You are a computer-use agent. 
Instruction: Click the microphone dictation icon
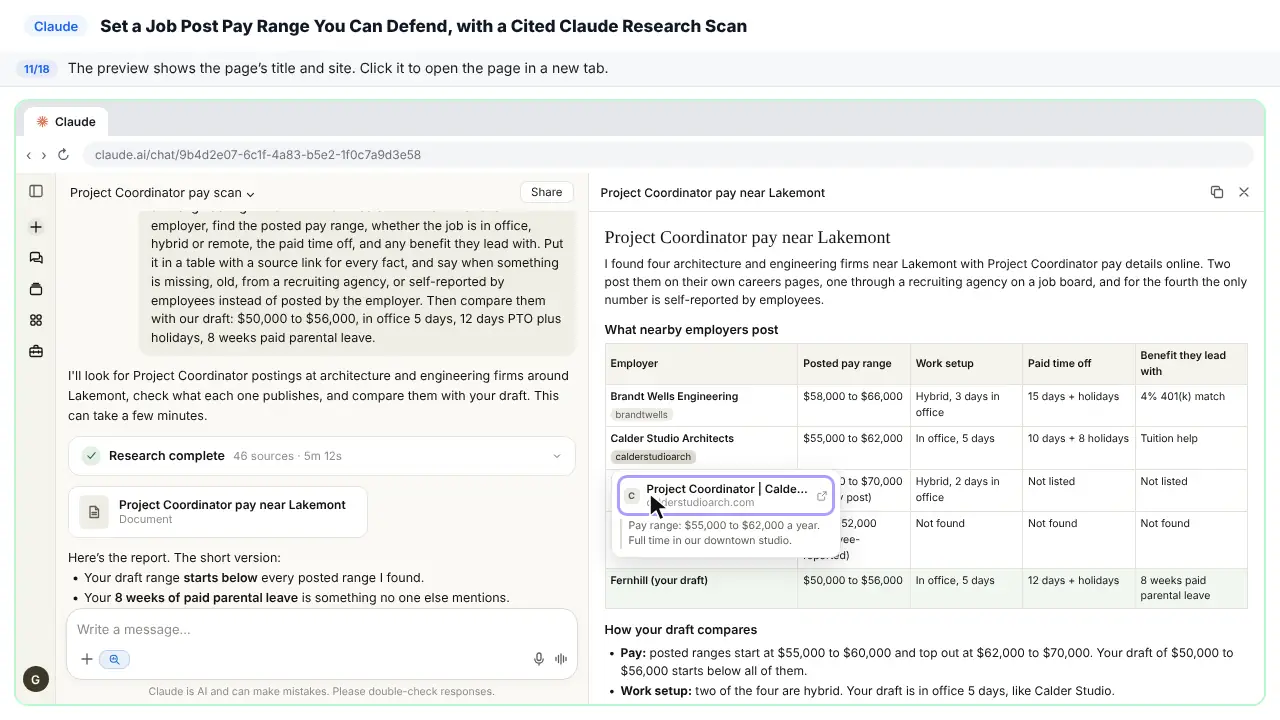tap(539, 659)
